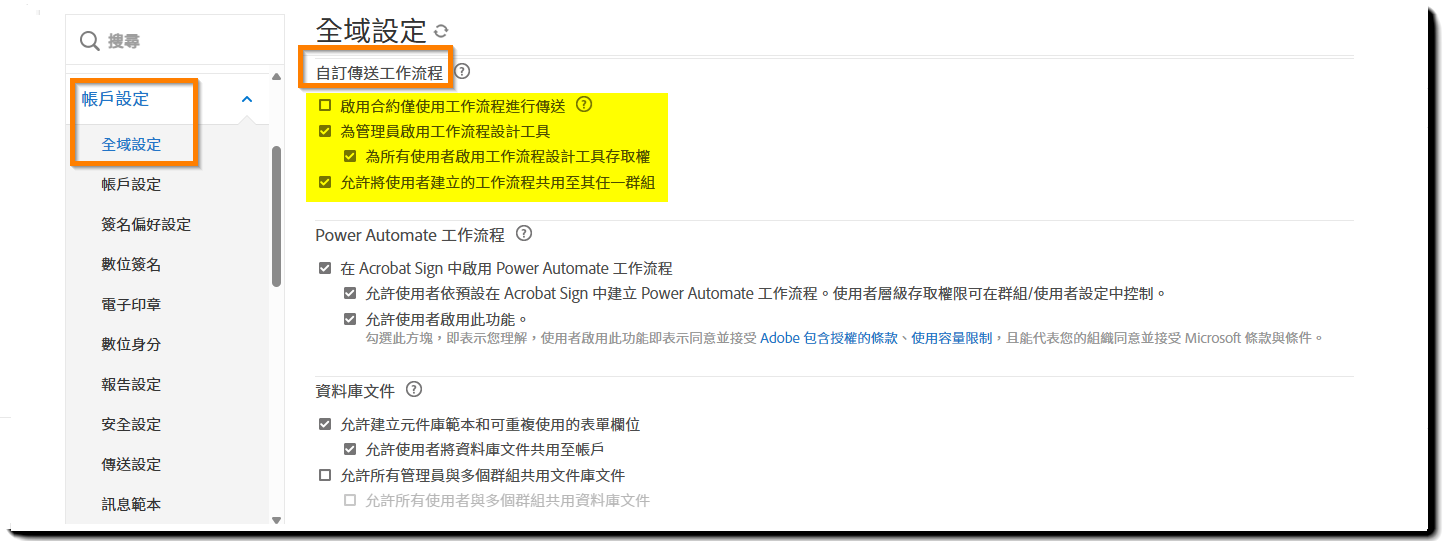Select 簽名偏好設定 in the sidebar
The image size is (1443, 541).
pyautogui.click(x=146, y=225)
